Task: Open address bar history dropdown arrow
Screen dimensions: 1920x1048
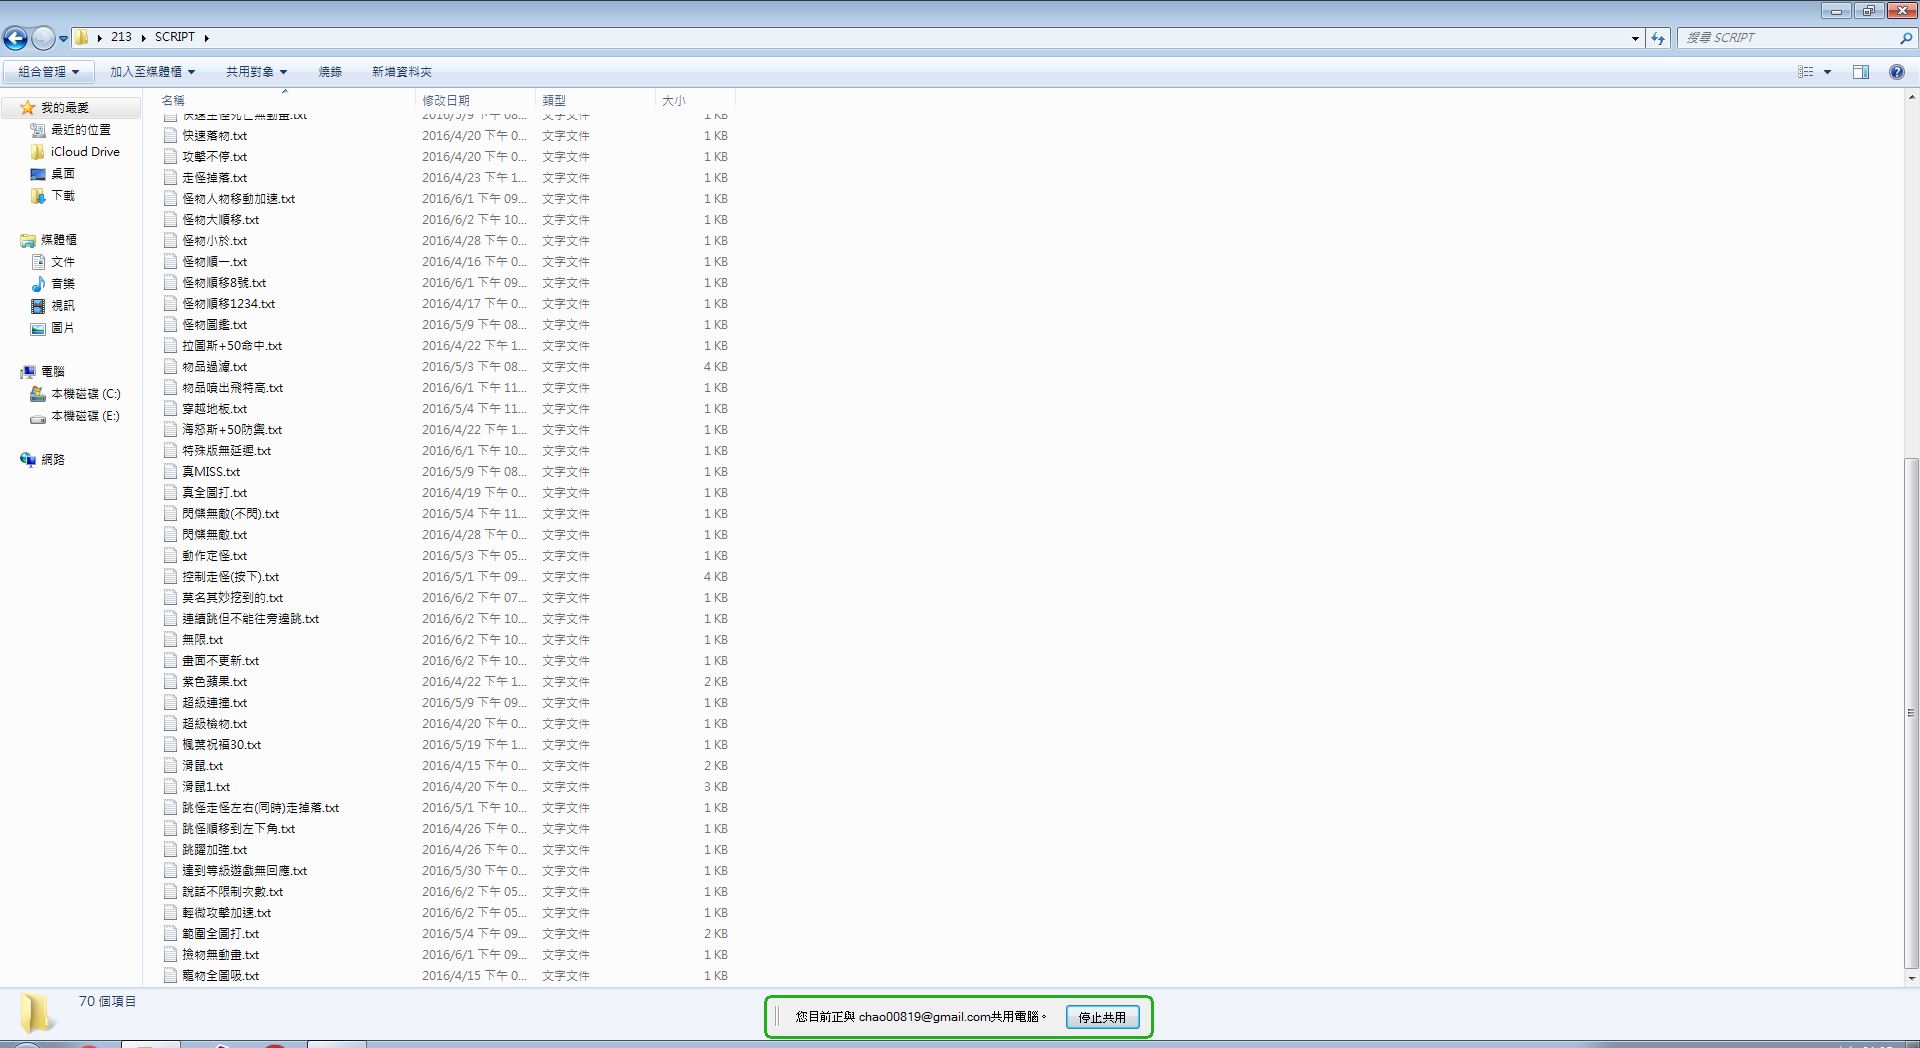Action: (1635, 38)
